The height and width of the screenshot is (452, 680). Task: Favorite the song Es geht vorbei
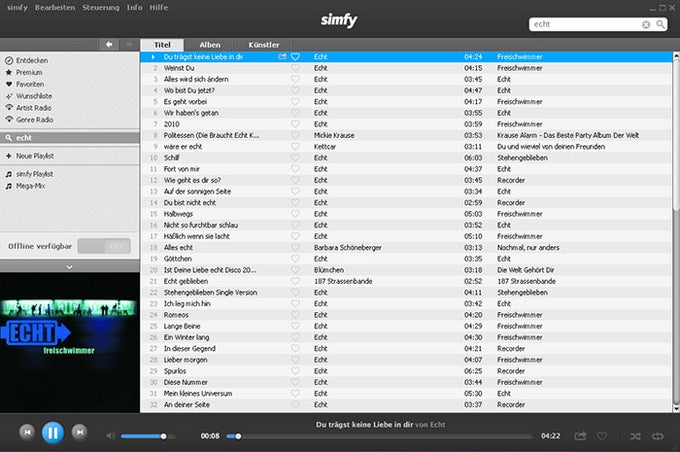point(295,102)
